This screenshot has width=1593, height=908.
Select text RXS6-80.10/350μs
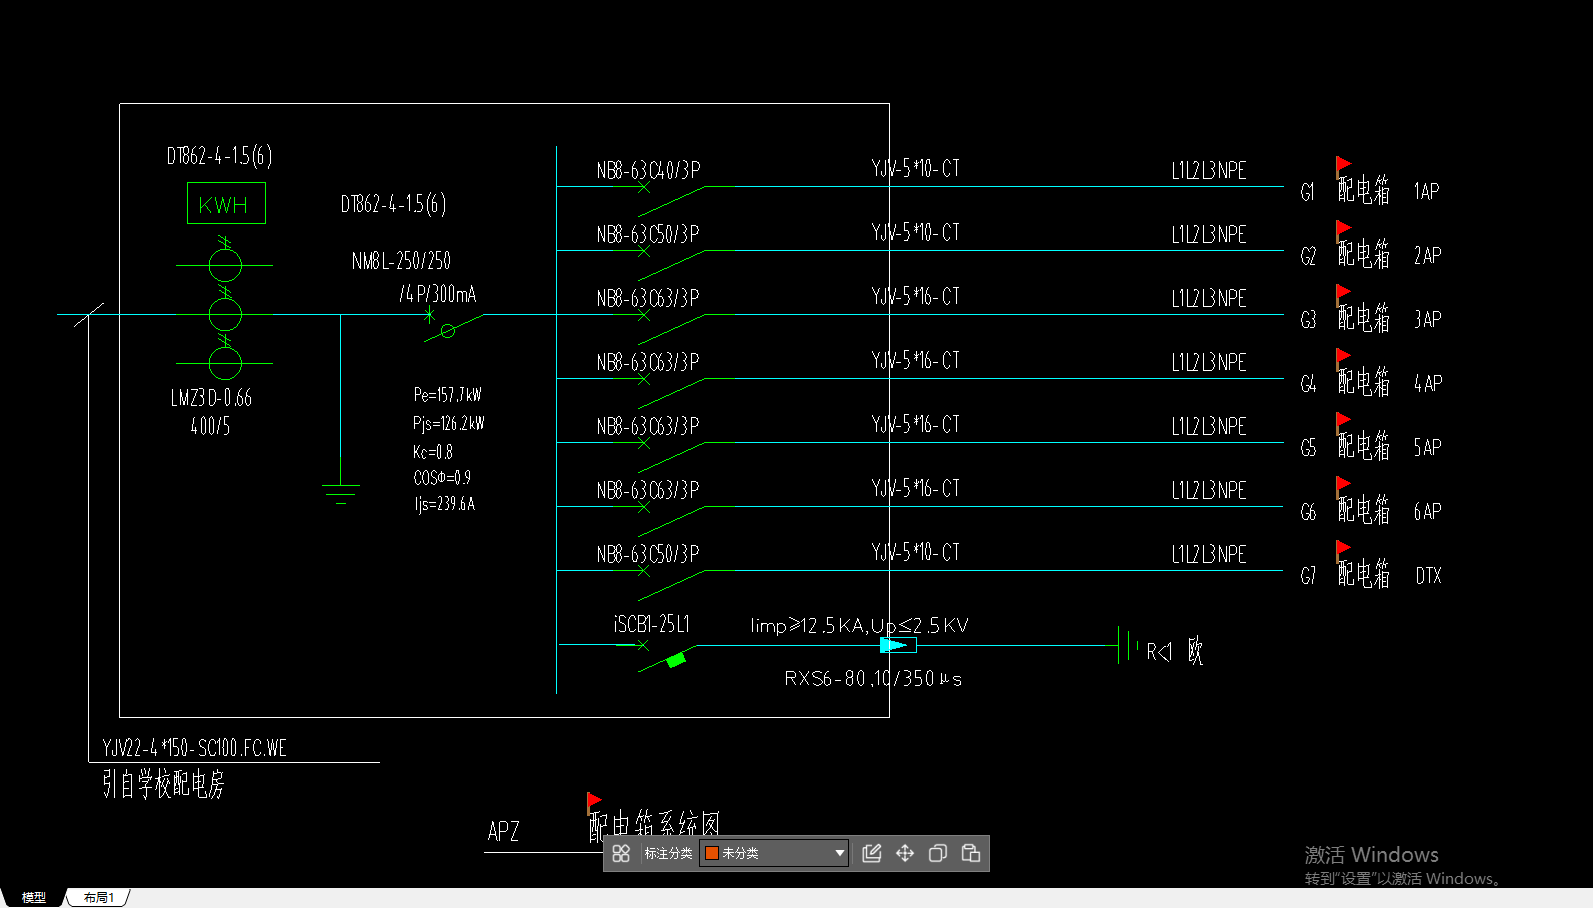pyautogui.click(x=873, y=678)
